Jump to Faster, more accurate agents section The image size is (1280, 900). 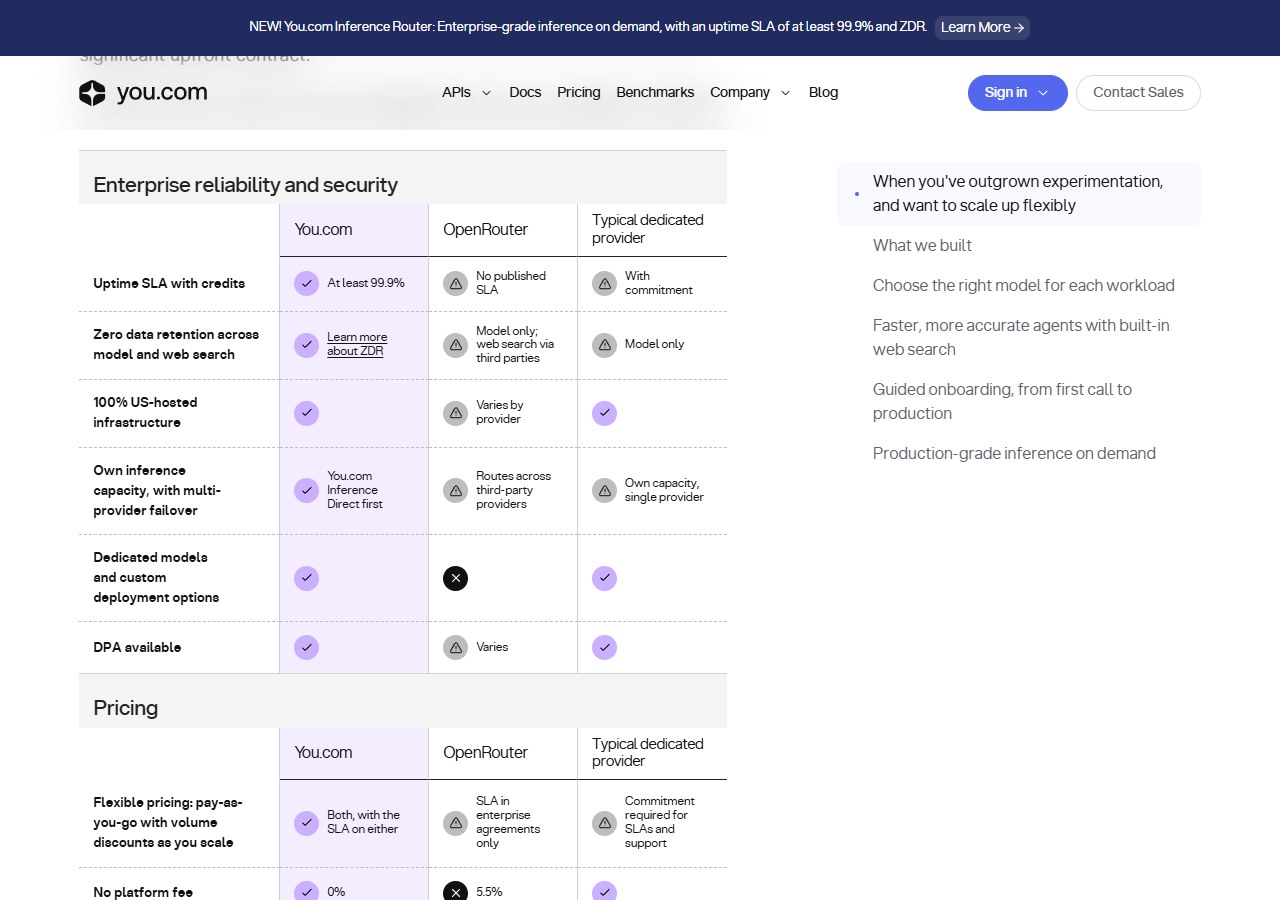pos(1021,338)
